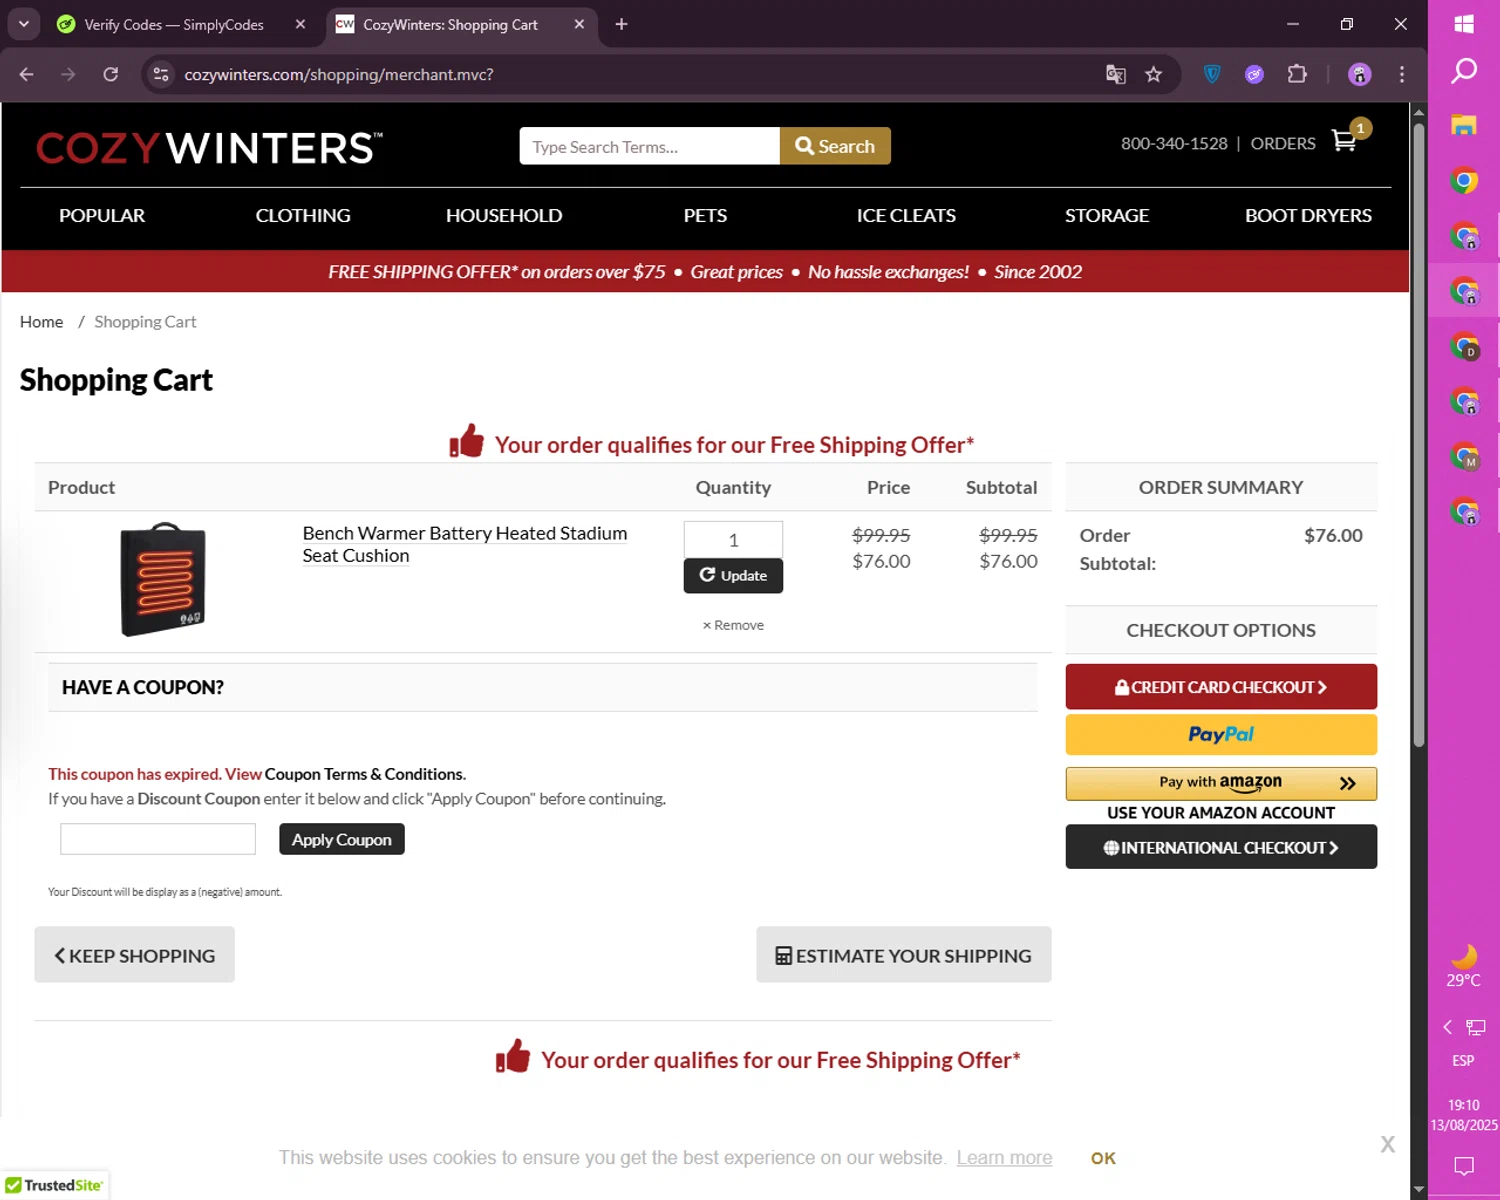Open the POPULAR menu
The height and width of the screenshot is (1200, 1500).
[x=102, y=216]
